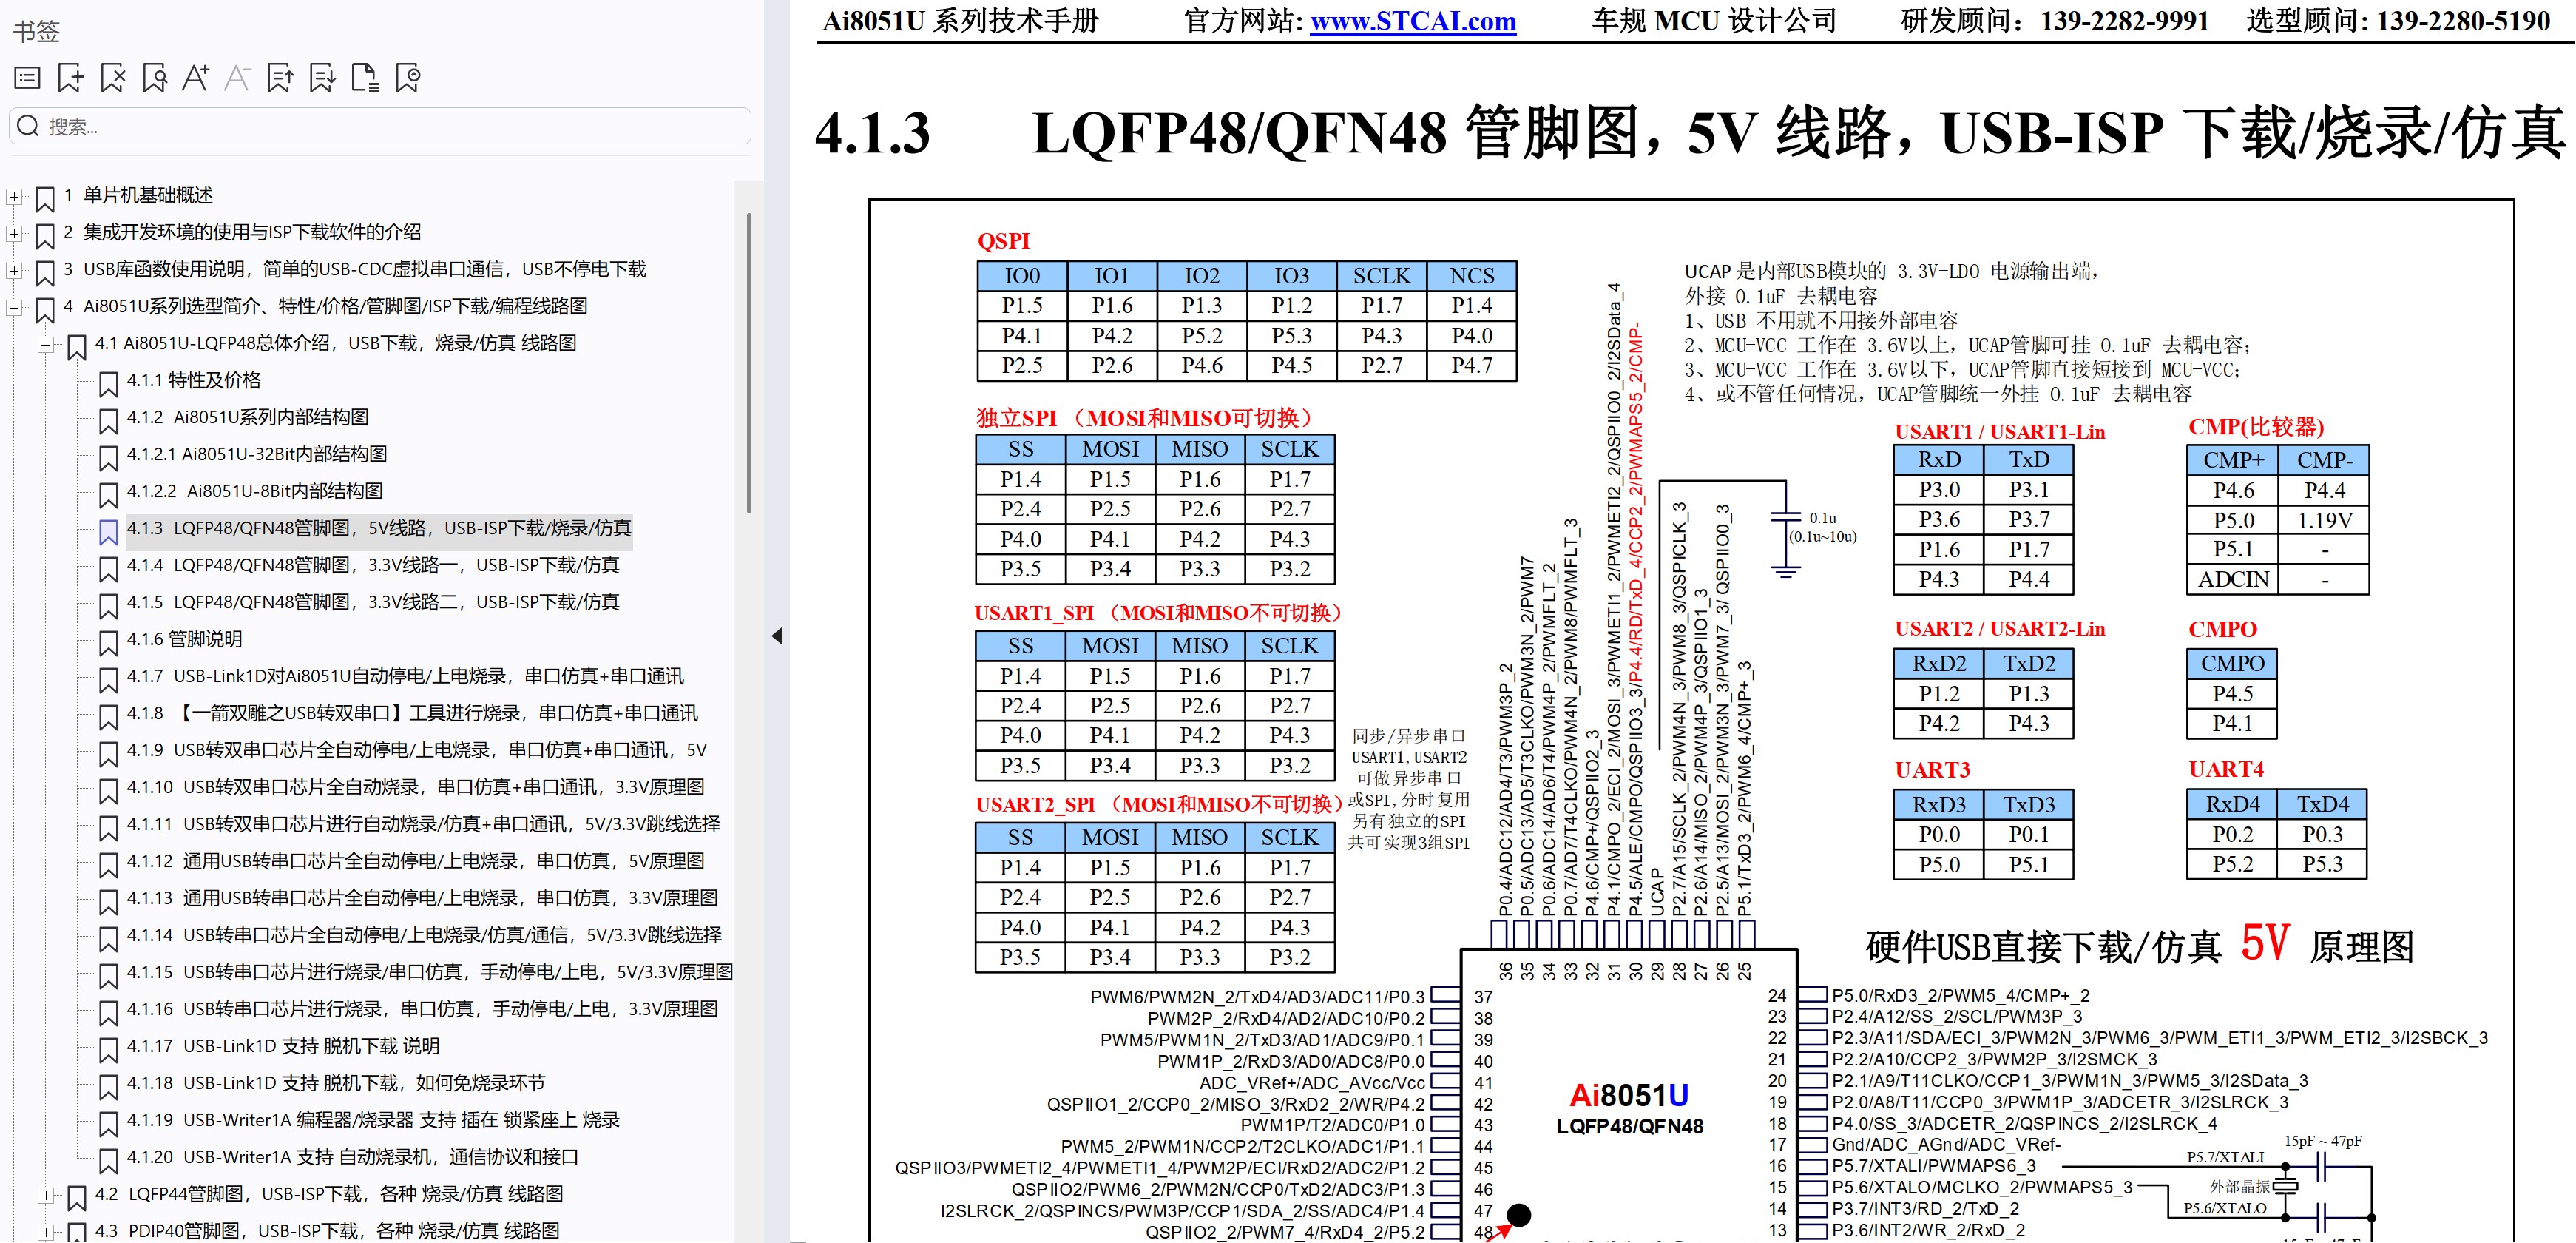
Task: Go to bookmark 4.1.5 3.3V线路二
Action: pos(372,602)
